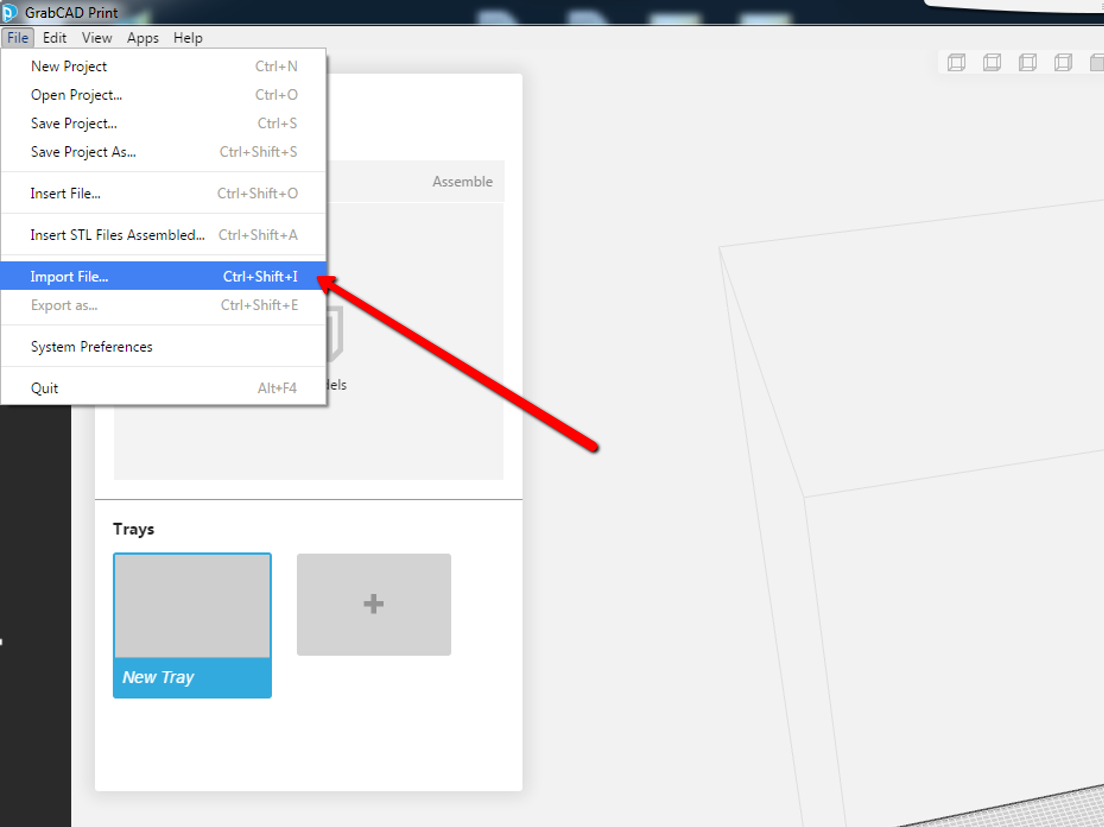Open the Apps menu

click(143, 38)
